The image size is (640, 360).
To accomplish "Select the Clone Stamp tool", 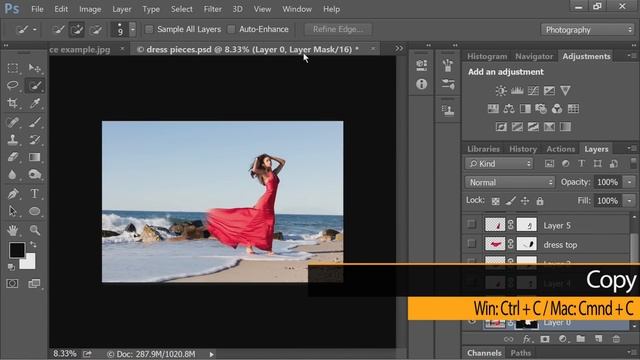I will pyautogui.click(x=13, y=140).
